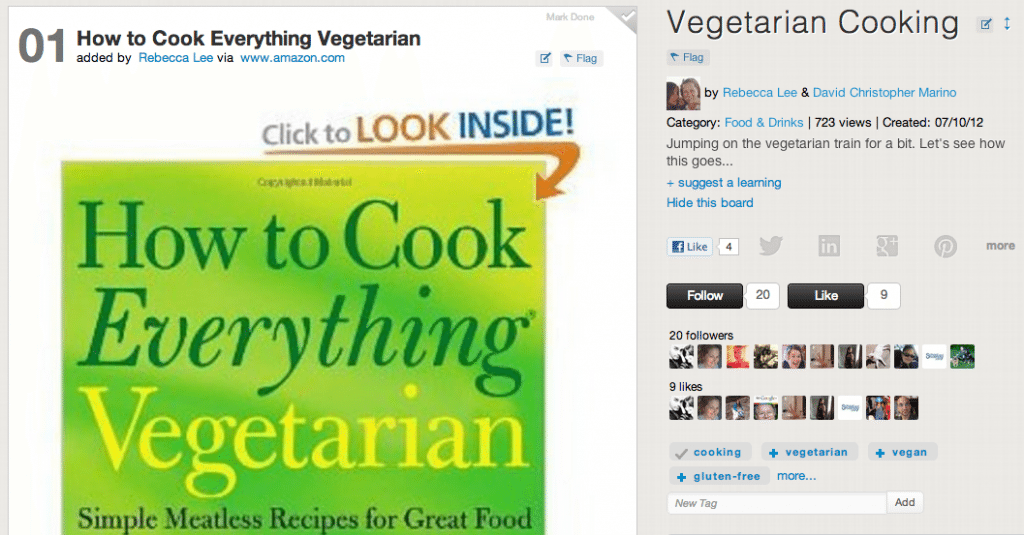Click the New Tag input field
The width and height of the screenshot is (1024, 535).
click(776, 503)
